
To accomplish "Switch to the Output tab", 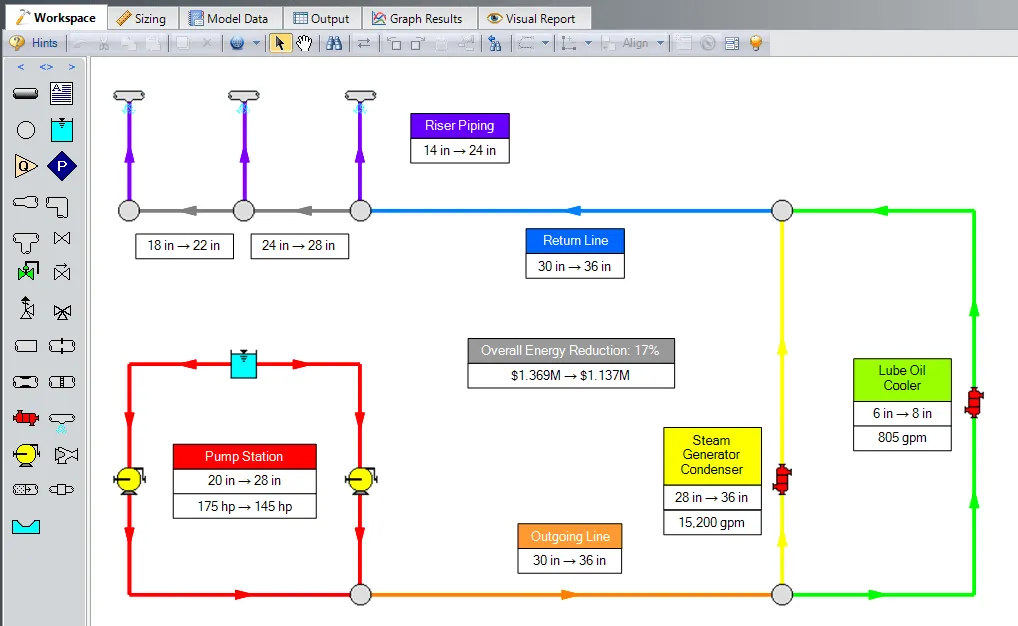I will pos(321,16).
